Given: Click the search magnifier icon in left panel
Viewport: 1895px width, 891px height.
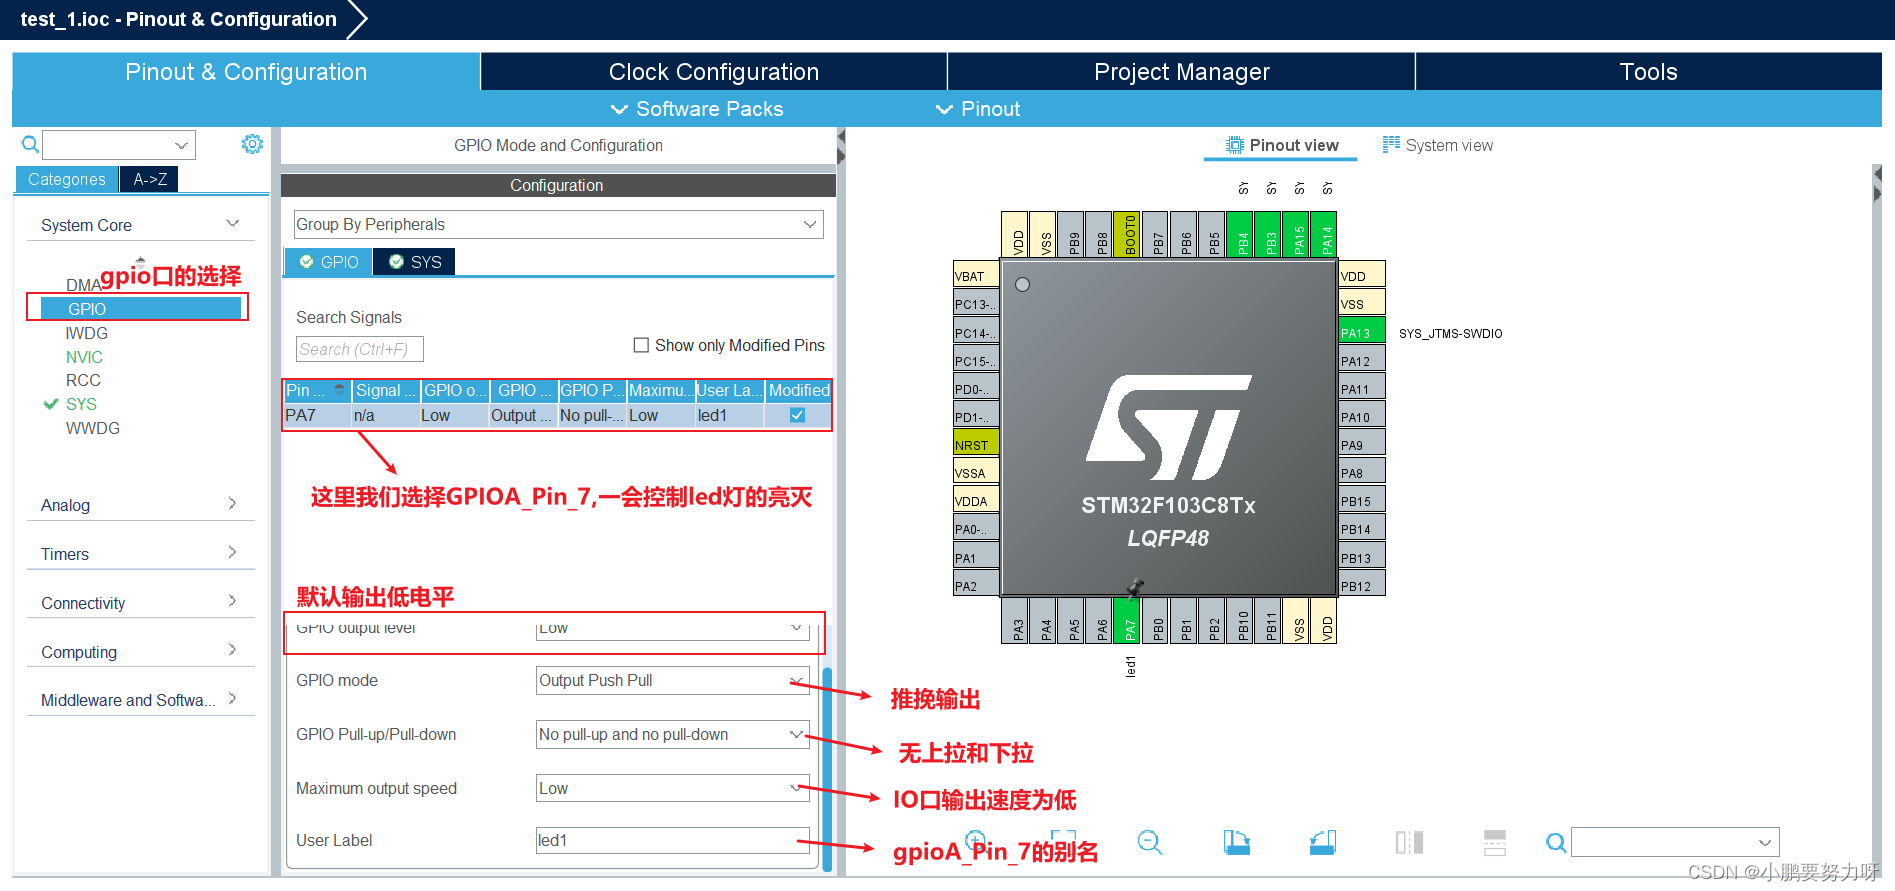Looking at the screenshot, I should tap(31, 145).
